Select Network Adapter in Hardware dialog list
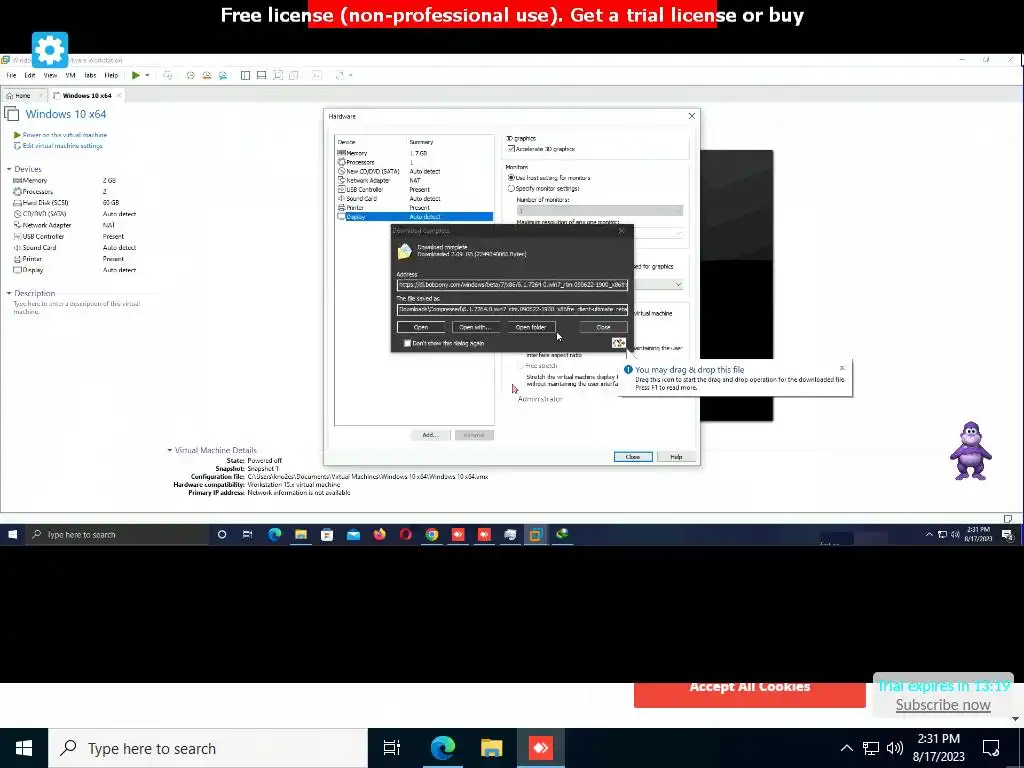Viewport: 1024px width, 768px height. point(414,180)
